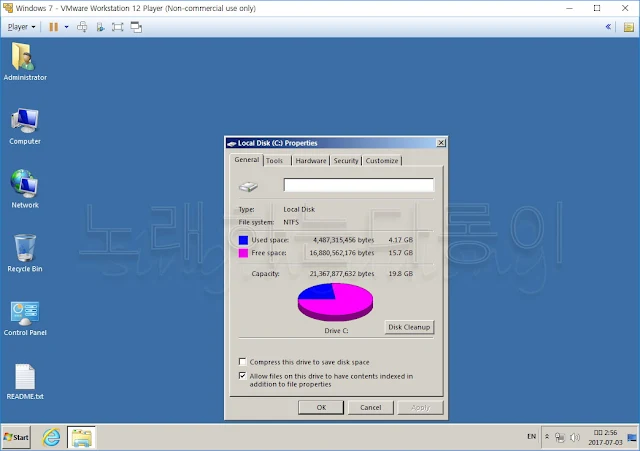This screenshot has height=451, width=640.
Task: Click the magenta Free space swatch
Action: [243, 253]
